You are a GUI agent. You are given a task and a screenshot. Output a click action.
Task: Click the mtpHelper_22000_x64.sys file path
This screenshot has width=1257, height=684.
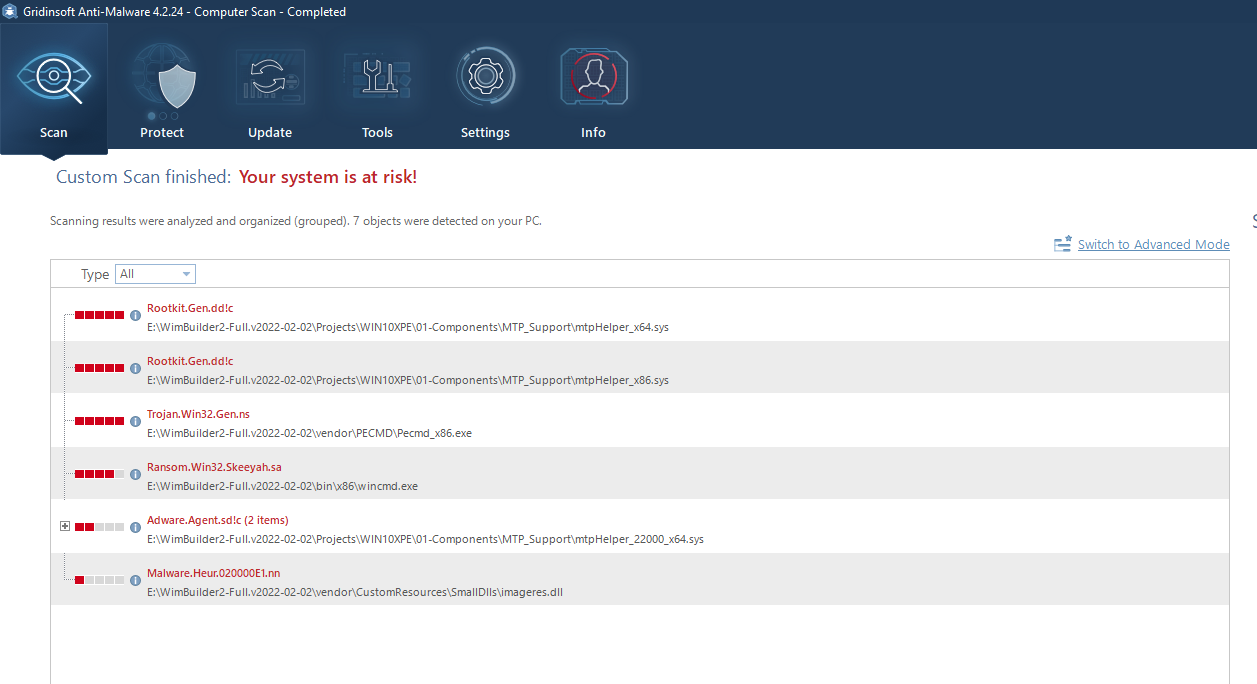pos(425,539)
